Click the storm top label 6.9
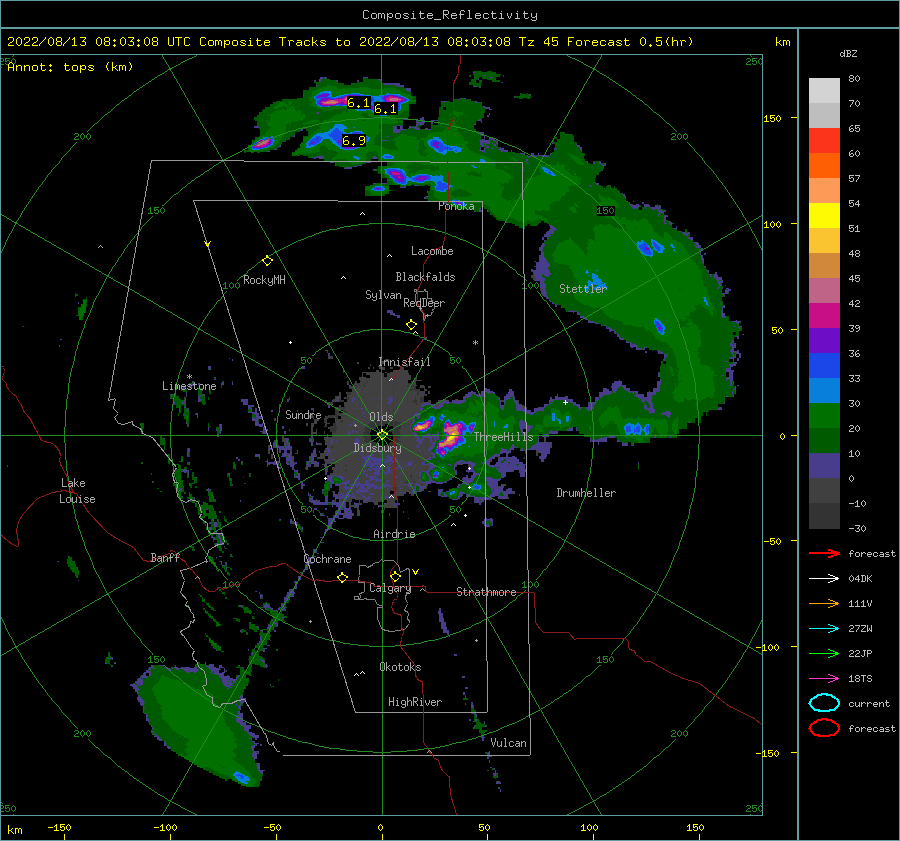This screenshot has height=841, width=900. [x=354, y=141]
